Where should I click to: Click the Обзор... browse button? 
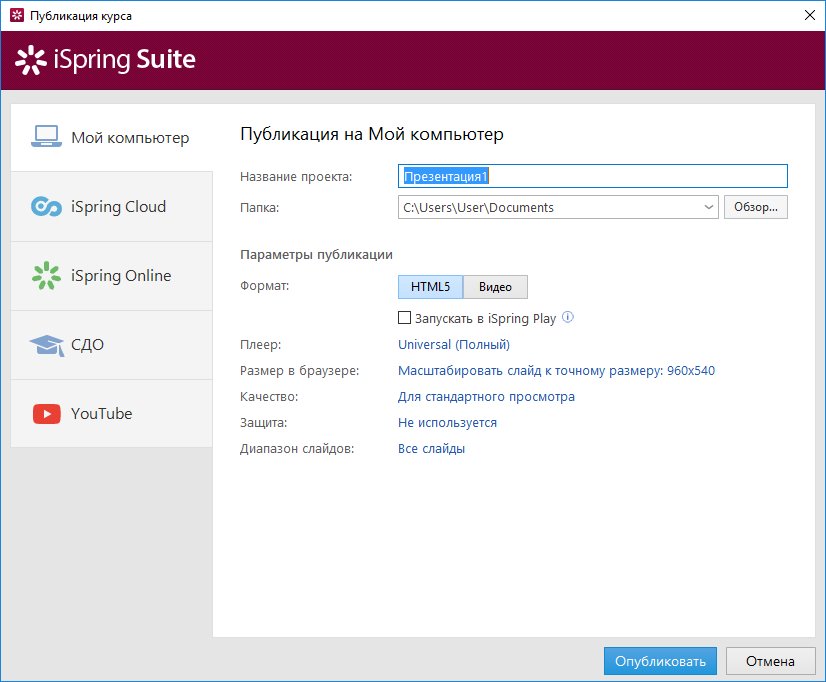755,207
